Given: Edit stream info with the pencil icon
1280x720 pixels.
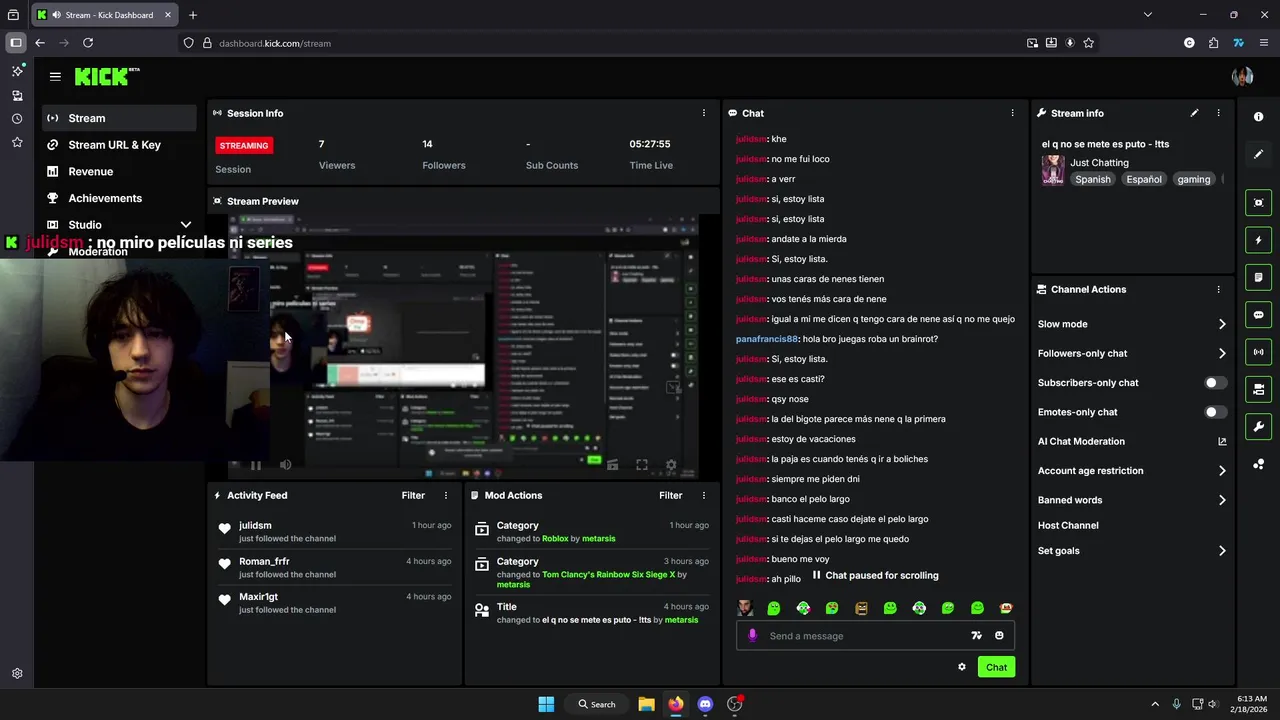Looking at the screenshot, I should pos(1194,113).
